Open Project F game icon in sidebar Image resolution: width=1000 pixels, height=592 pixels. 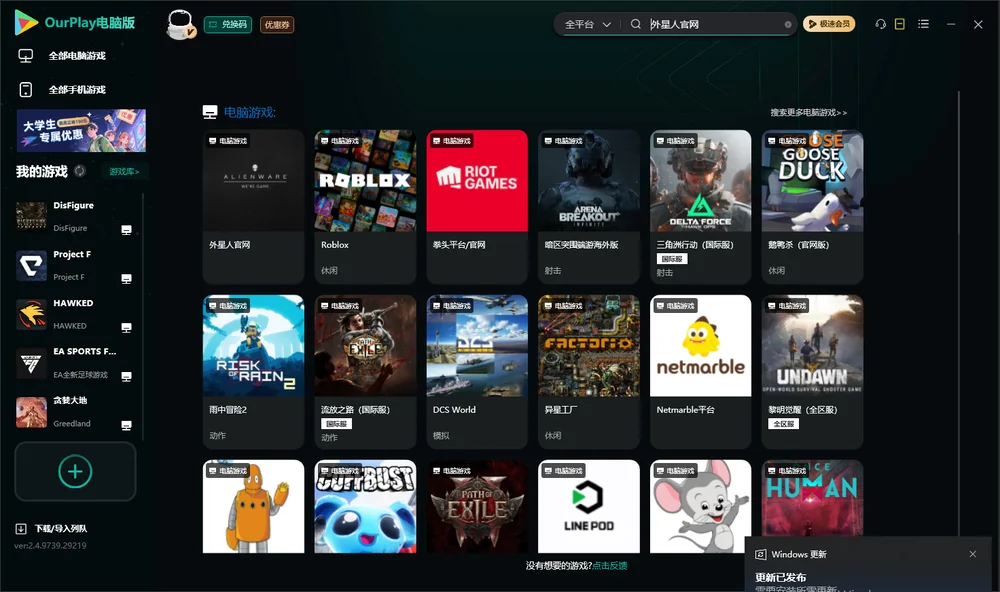tap(31, 265)
